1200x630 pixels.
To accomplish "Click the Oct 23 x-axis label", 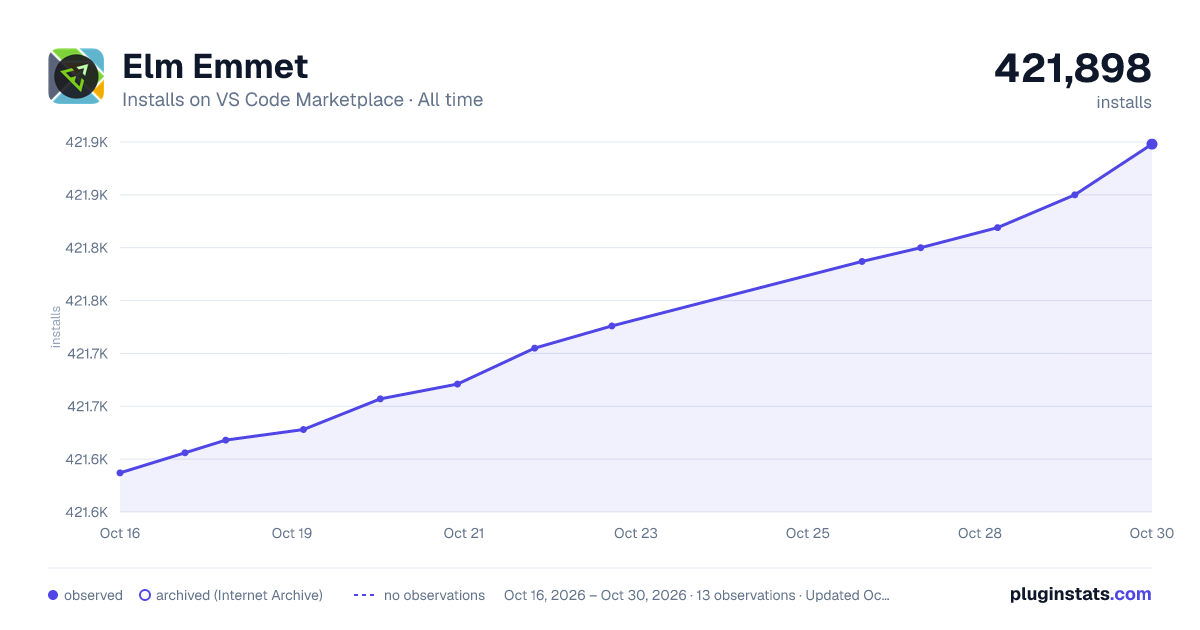I will coord(636,533).
